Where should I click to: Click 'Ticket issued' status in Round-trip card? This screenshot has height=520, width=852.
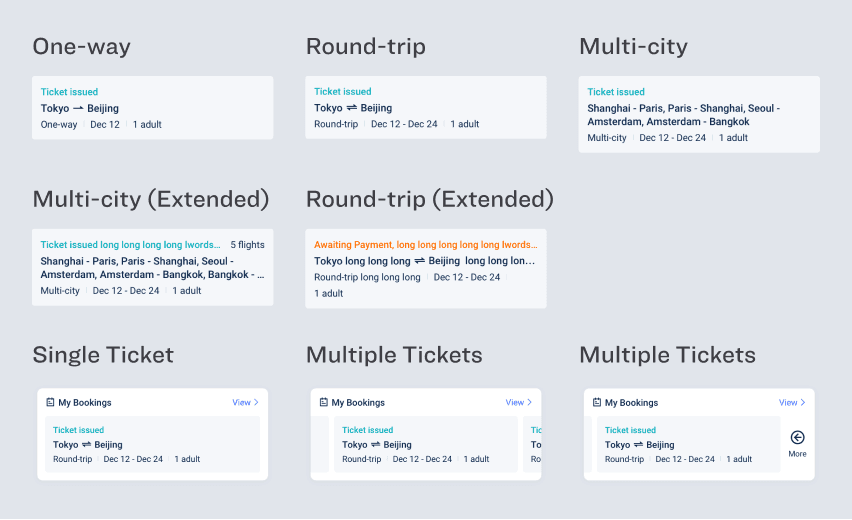342,92
